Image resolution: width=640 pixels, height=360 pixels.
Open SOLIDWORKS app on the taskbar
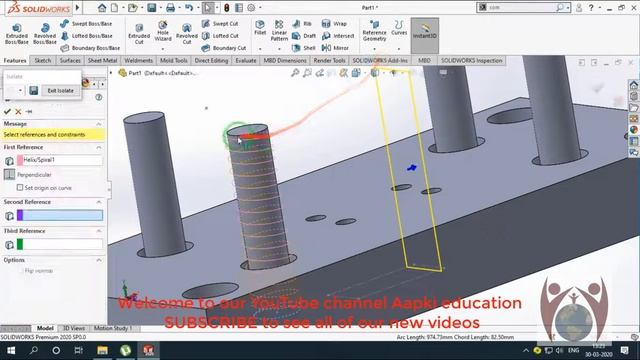click(x=148, y=350)
